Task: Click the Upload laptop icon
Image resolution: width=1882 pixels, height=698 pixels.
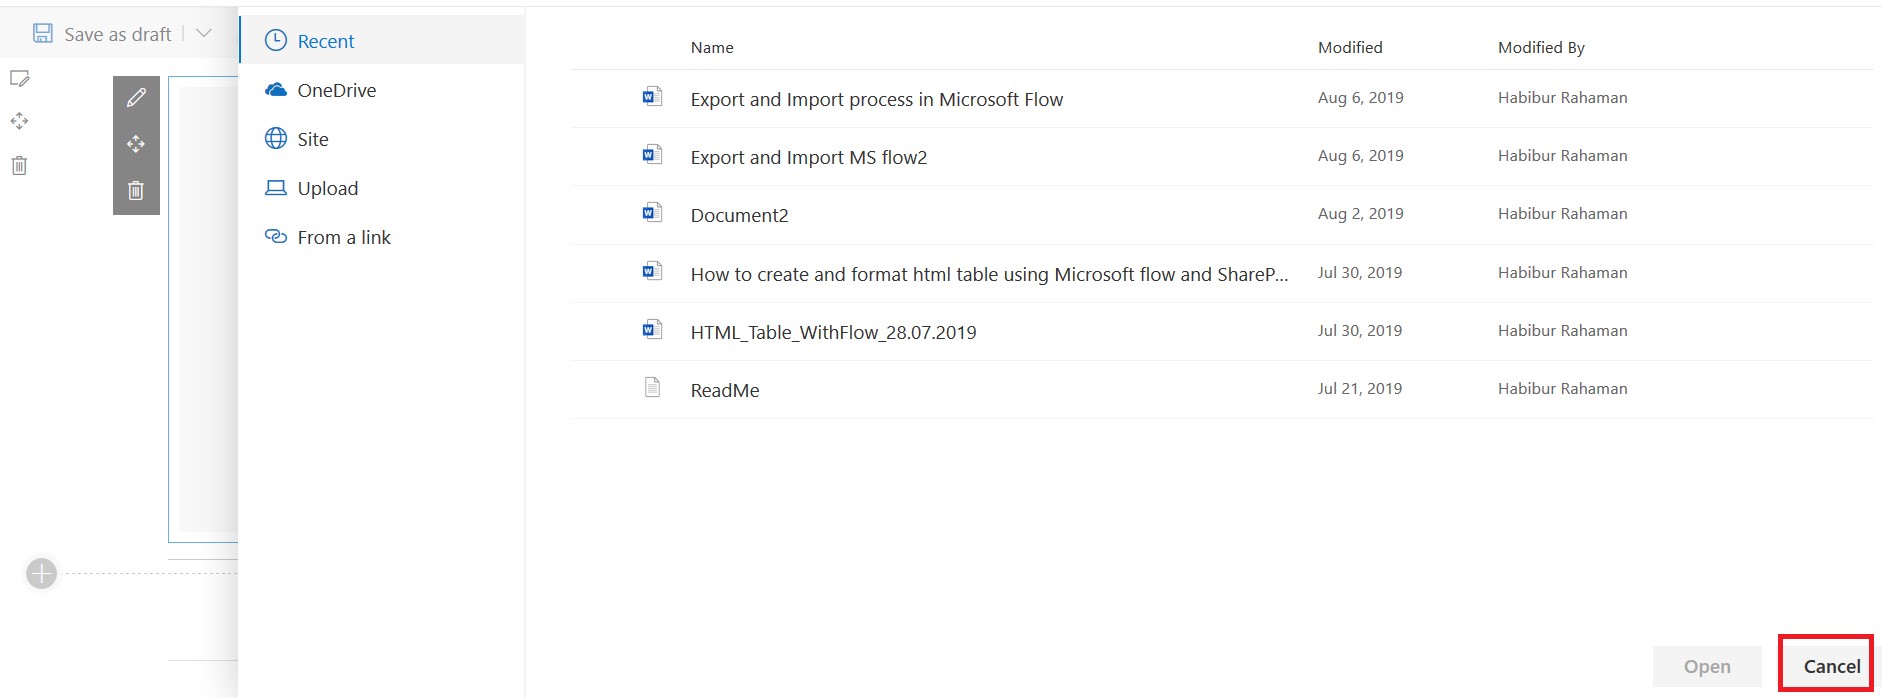Action: tap(276, 188)
